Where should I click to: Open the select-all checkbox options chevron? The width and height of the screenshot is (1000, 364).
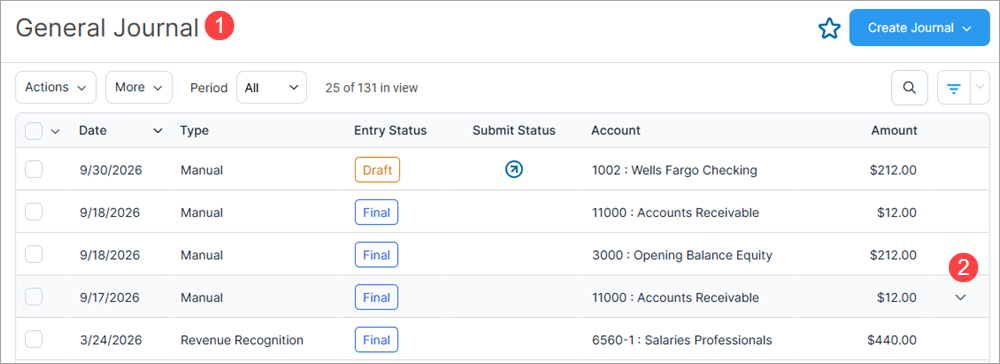[55, 131]
